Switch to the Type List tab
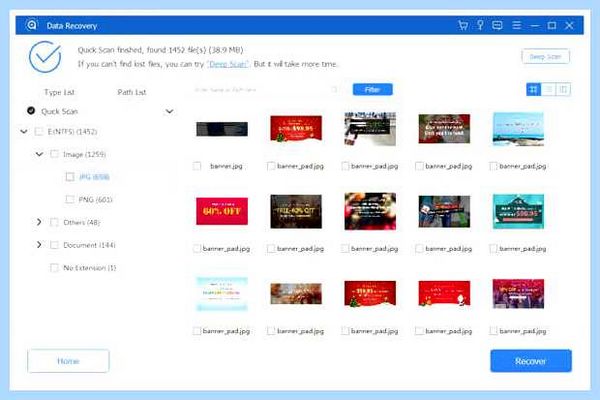Viewport: 600px width, 400px height. click(x=59, y=92)
